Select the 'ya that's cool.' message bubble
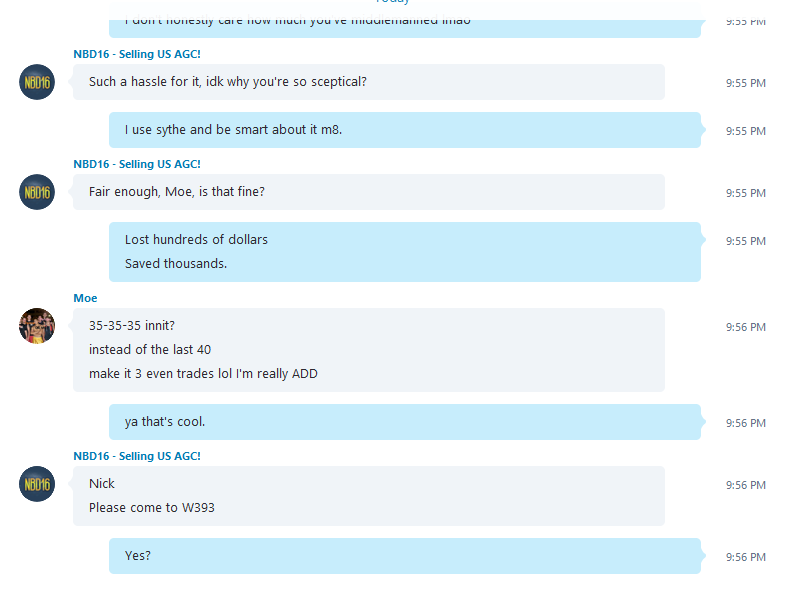The height and width of the screenshot is (595, 808). pos(405,422)
